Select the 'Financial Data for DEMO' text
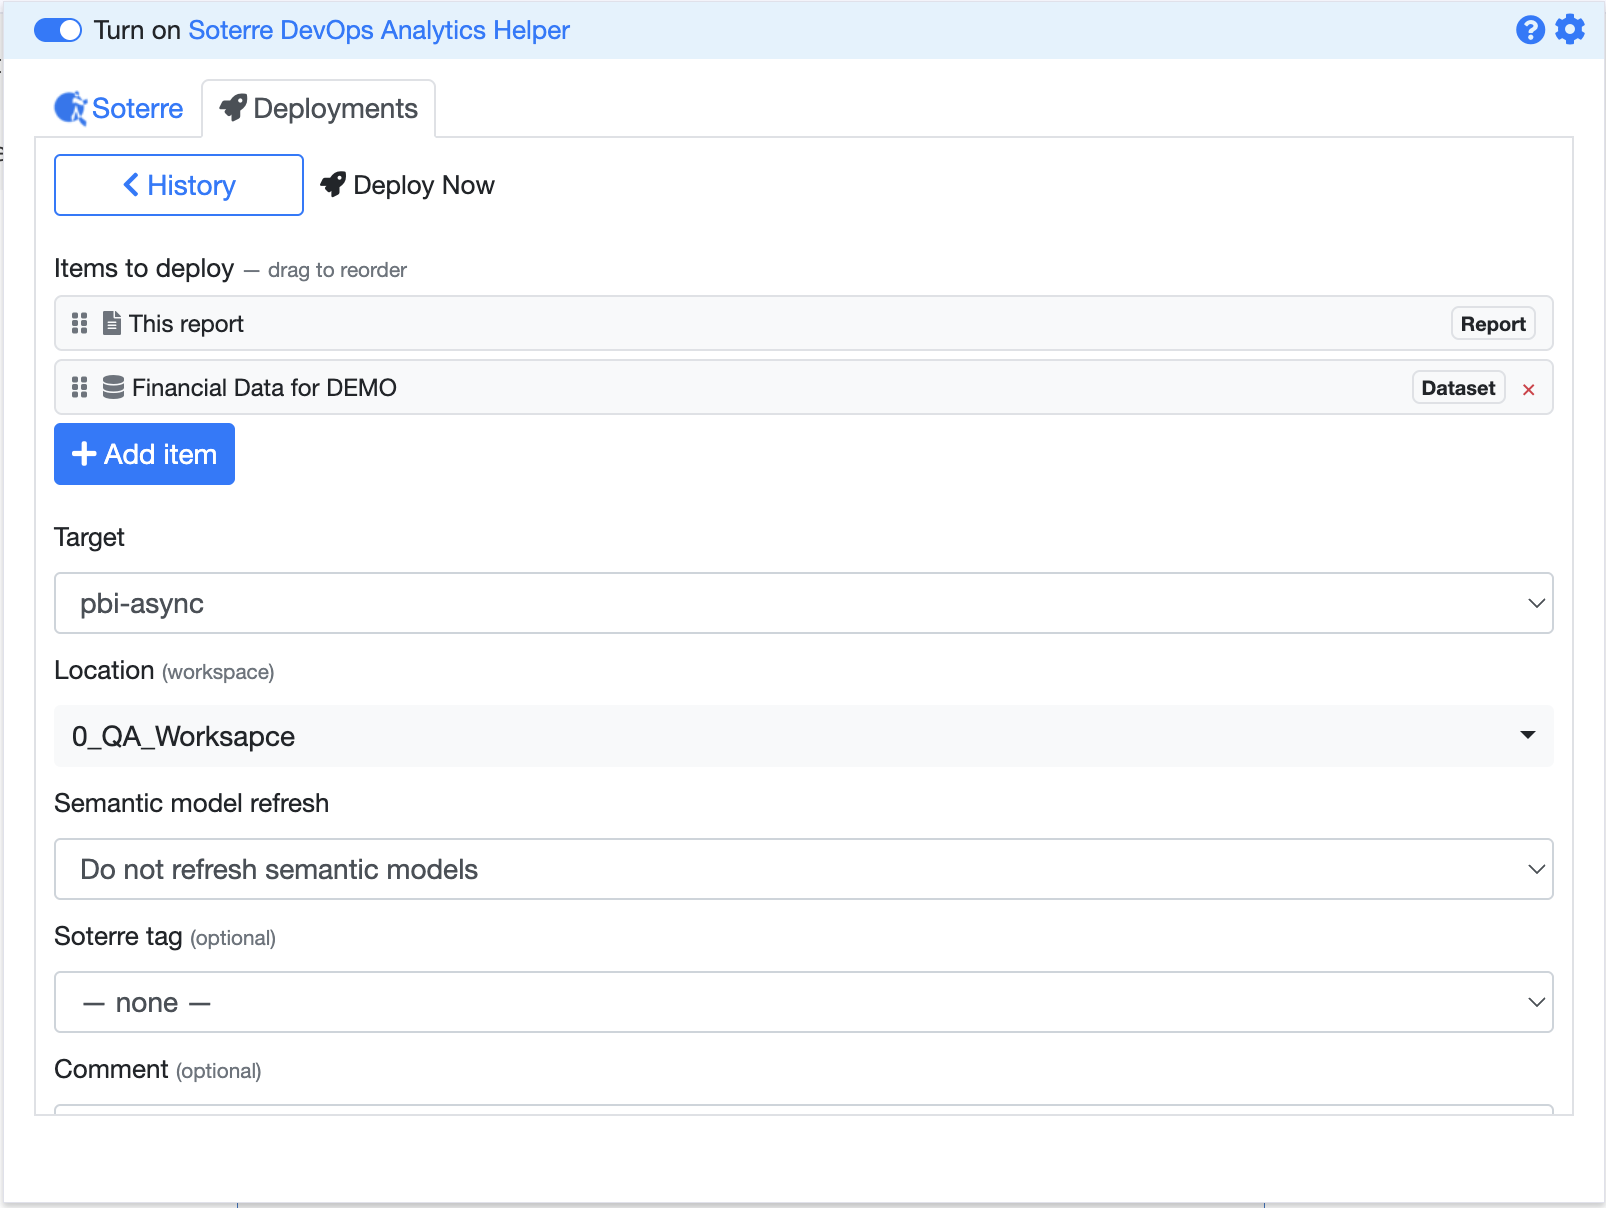The width and height of the screenshot is (1606, 1208). 264,388
